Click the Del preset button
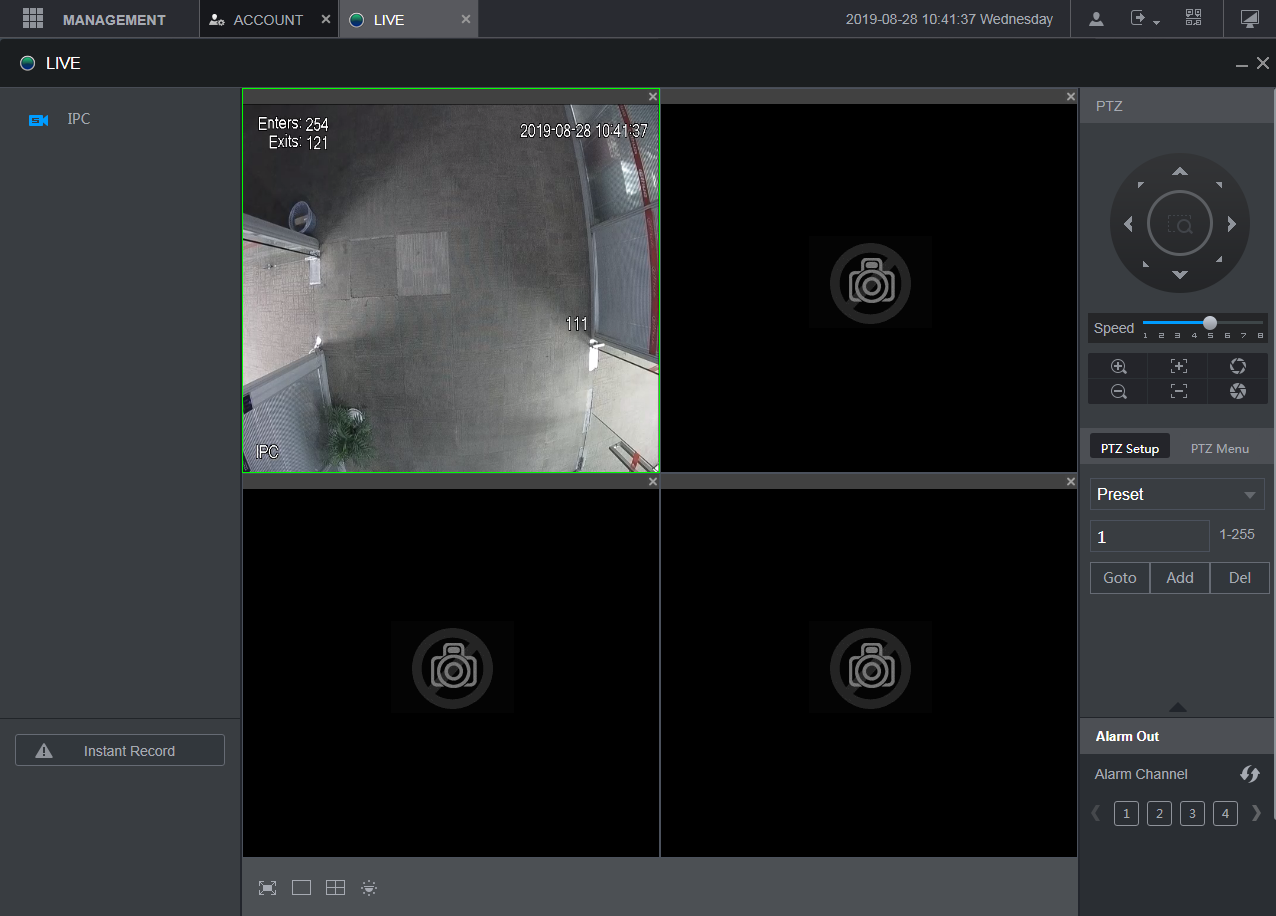Image resolution: width=1276 pixels, height=916 pixels. pos(1240,578)
